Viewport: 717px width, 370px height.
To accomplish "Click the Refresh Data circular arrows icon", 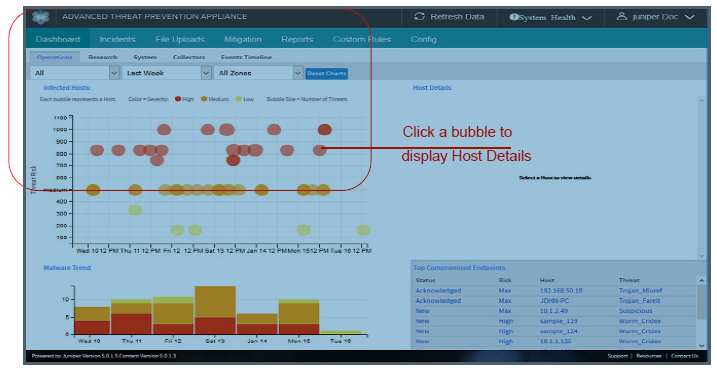I will [x=419, y=16].
